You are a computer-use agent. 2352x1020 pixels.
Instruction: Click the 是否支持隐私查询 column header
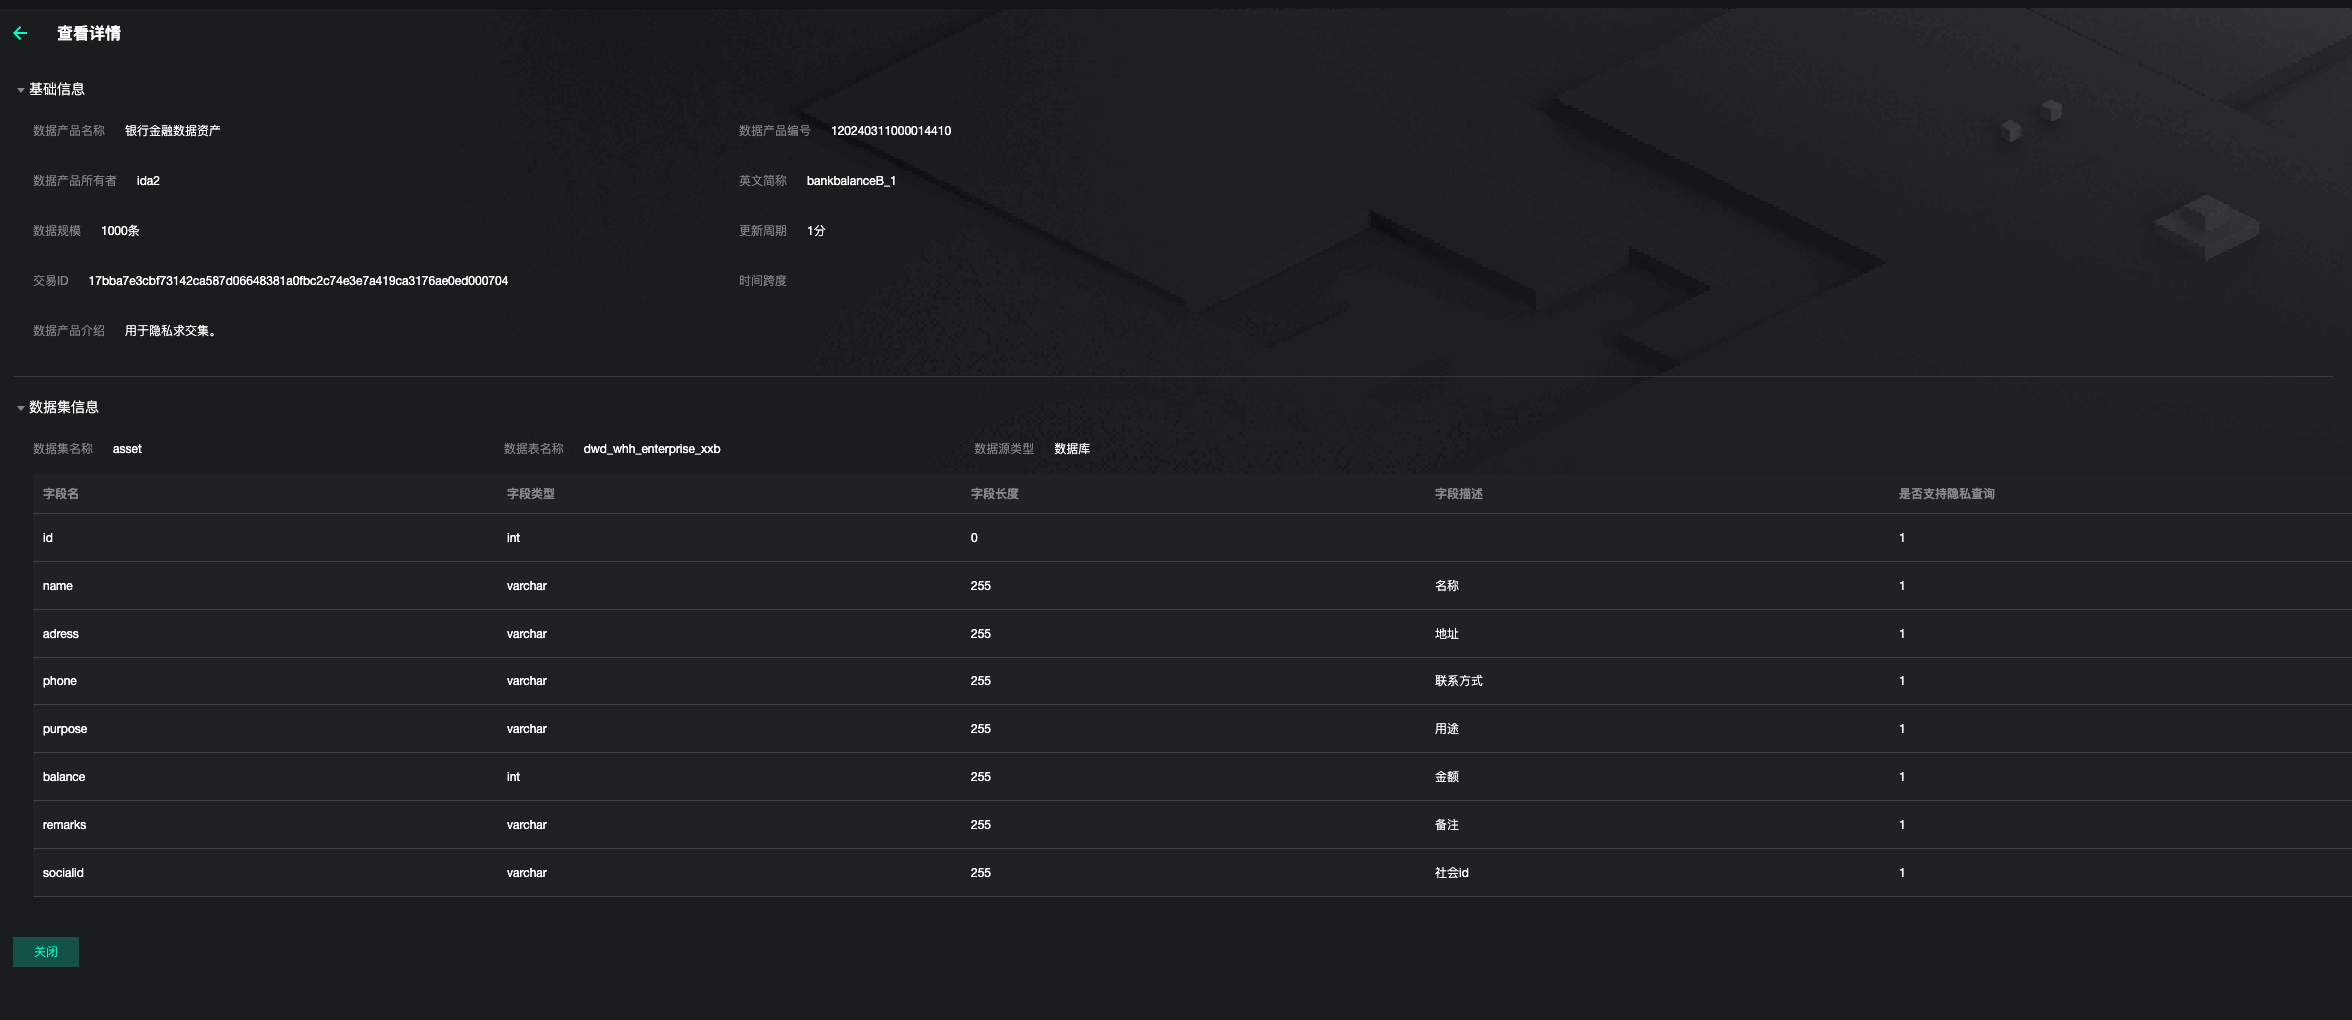point(1946,494)
